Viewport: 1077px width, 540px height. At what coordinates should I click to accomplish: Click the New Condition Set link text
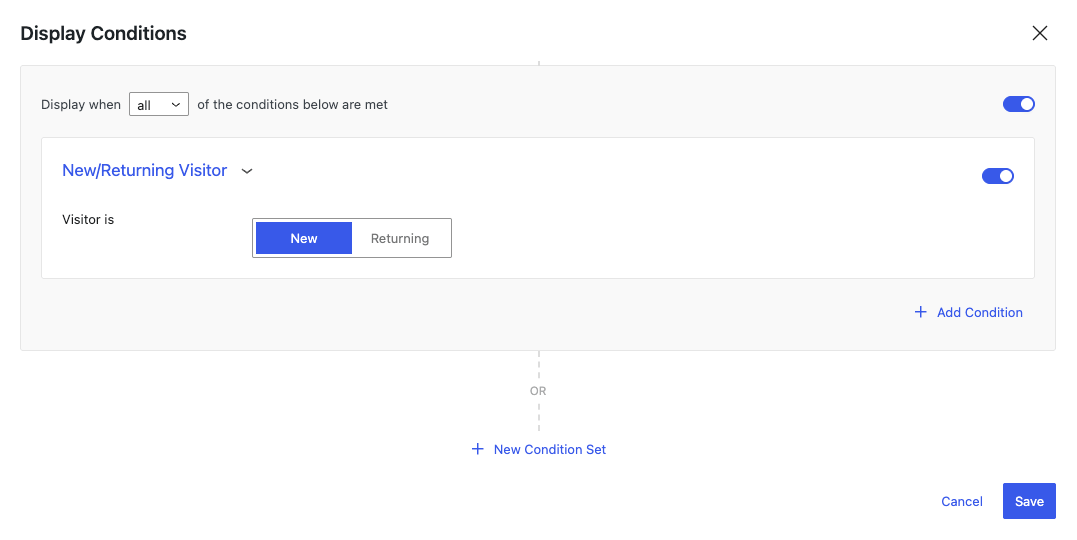click(549, 449)
